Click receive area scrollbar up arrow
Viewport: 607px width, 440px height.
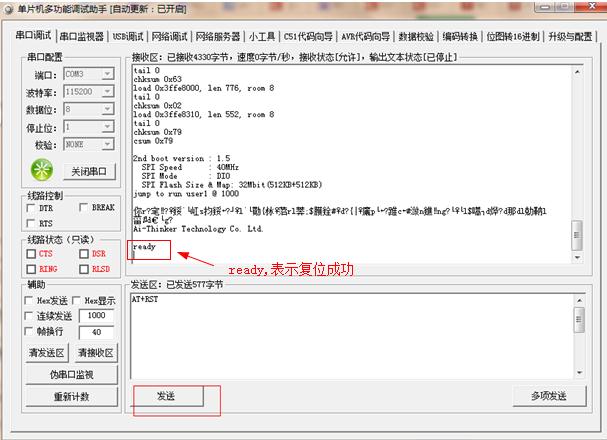point(577,72)
